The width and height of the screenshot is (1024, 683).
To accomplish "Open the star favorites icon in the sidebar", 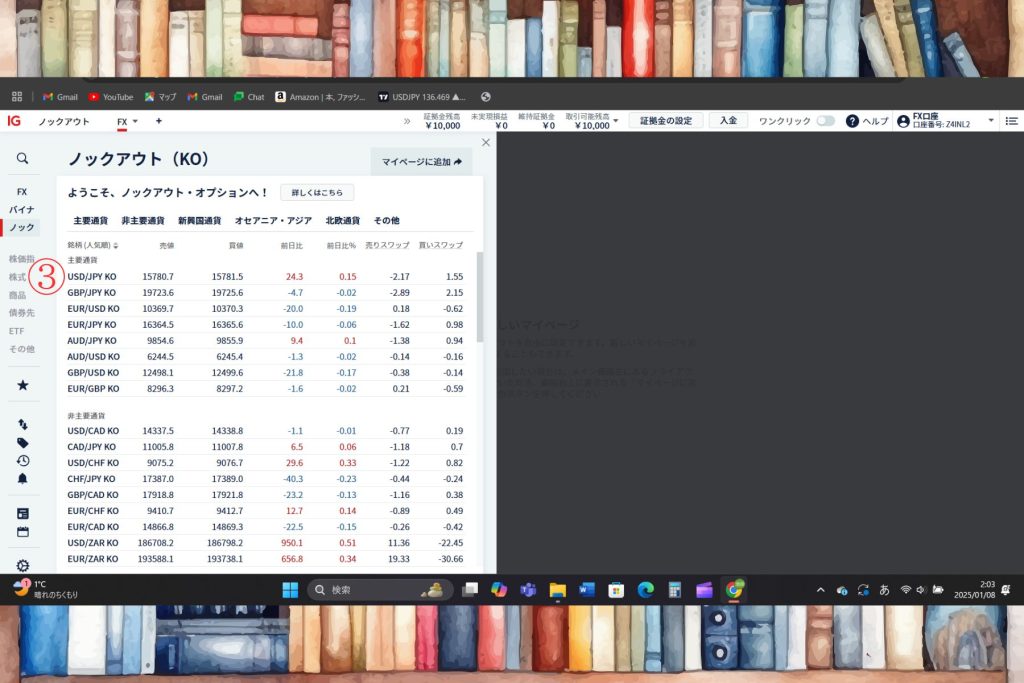I will point(22,384).
